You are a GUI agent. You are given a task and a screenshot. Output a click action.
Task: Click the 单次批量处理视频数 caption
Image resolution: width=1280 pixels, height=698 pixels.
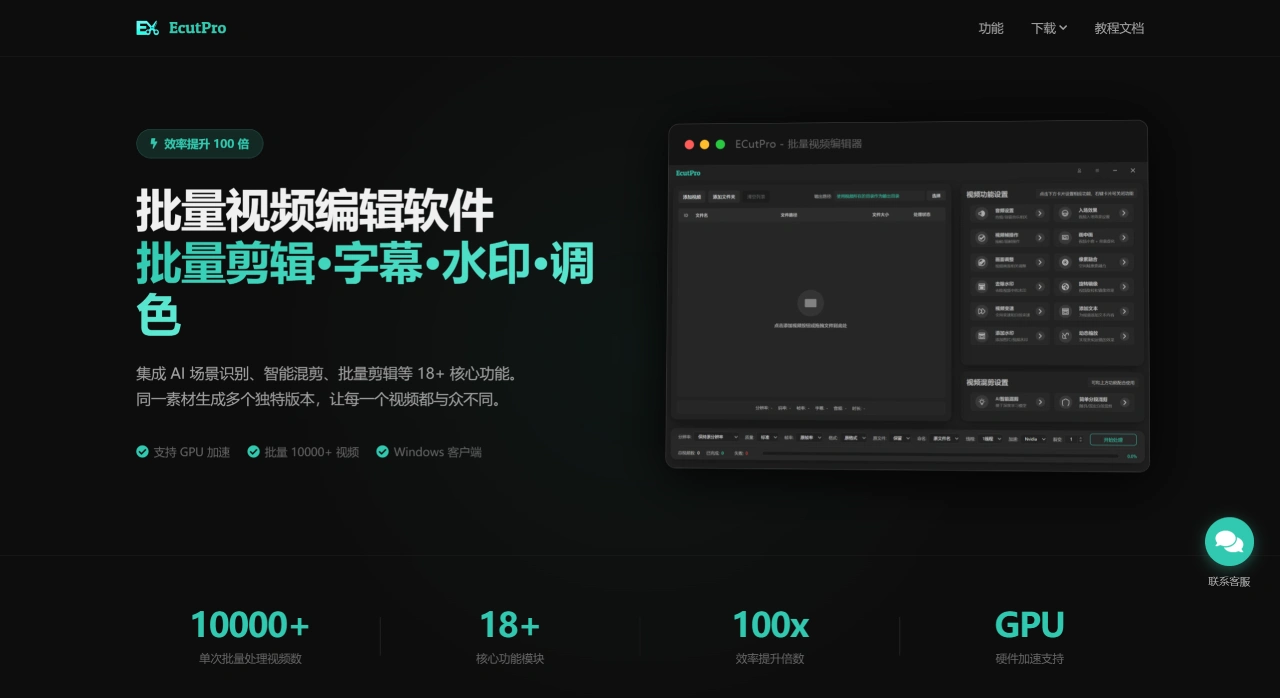[x=250, y=659]
